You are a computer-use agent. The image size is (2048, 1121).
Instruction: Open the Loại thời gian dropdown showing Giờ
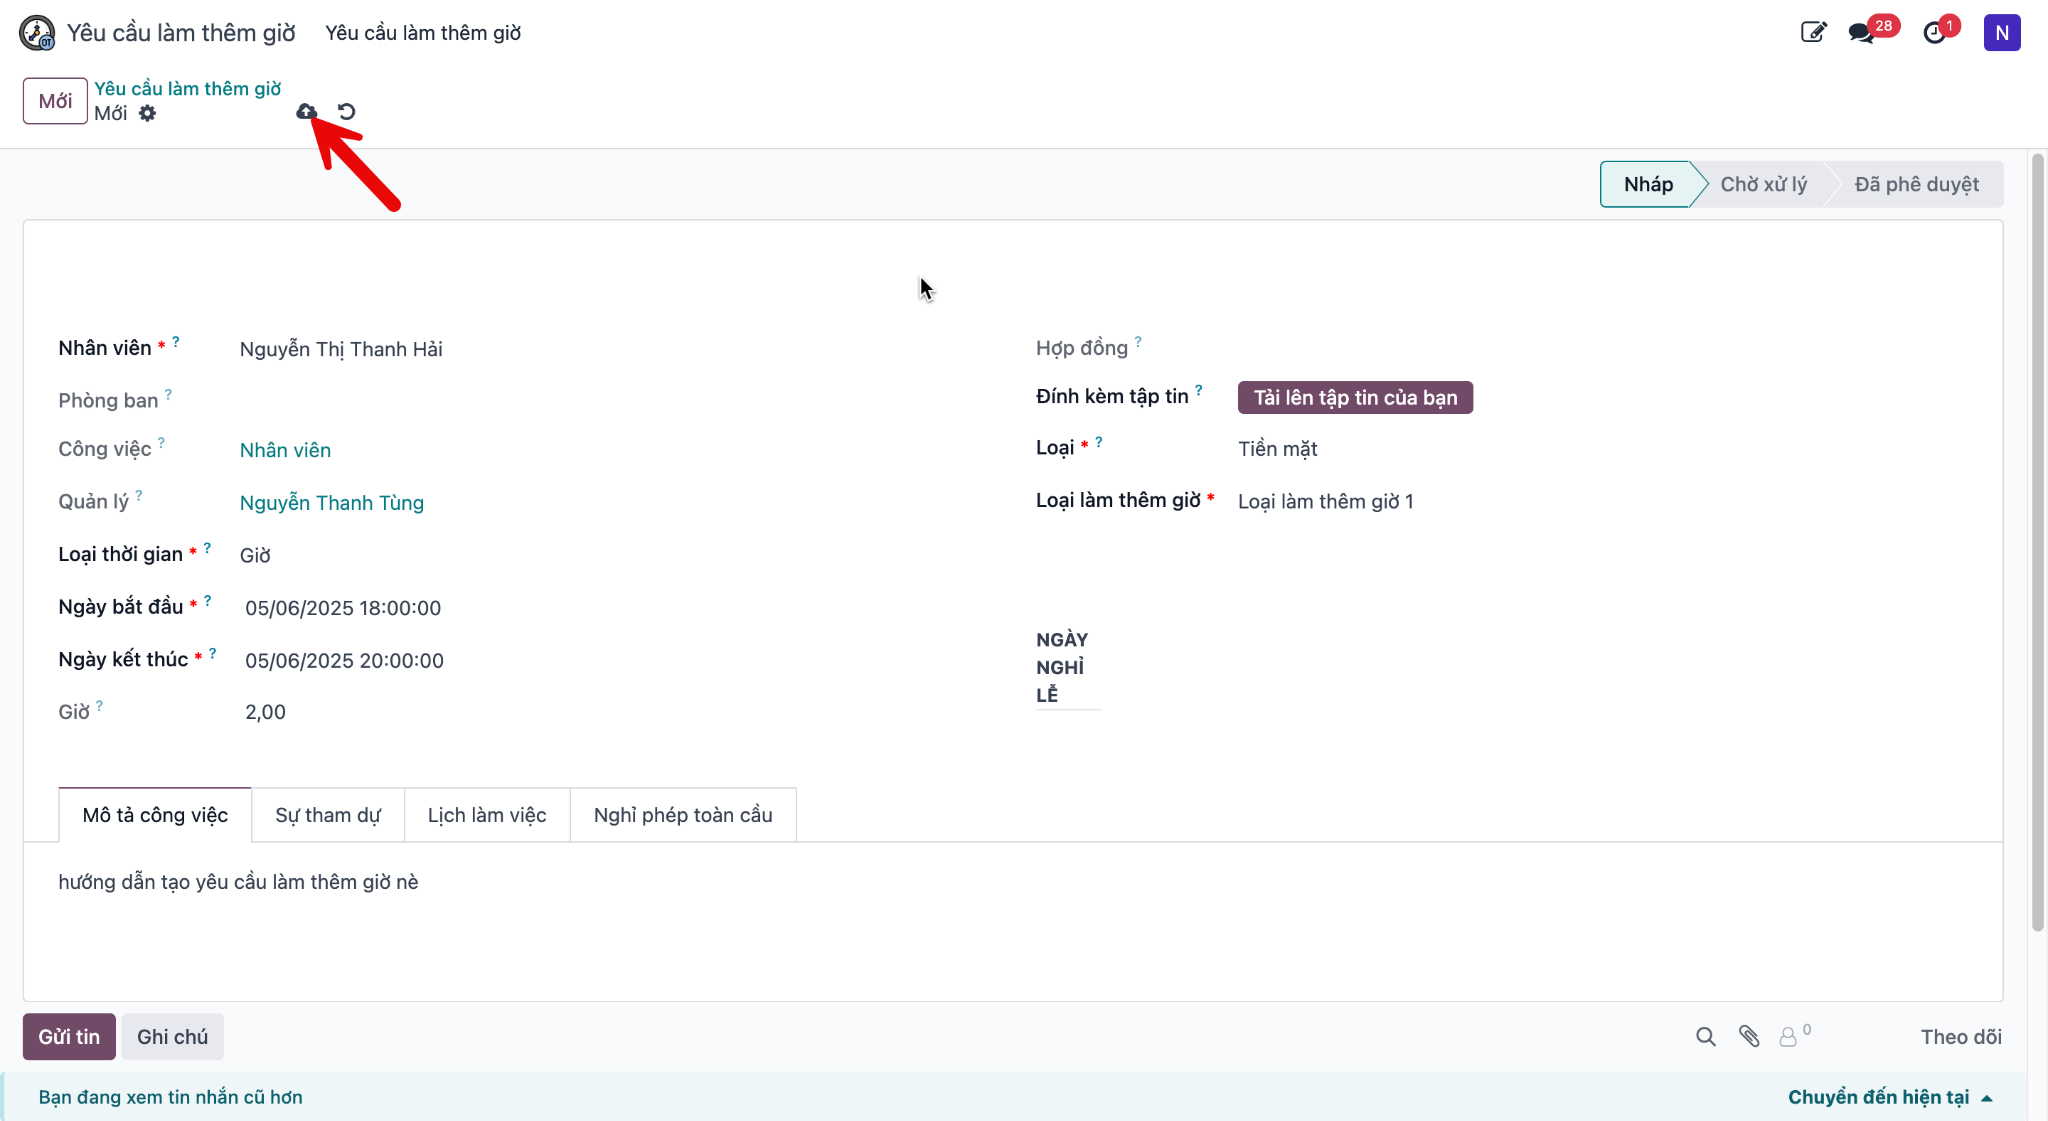600,555
